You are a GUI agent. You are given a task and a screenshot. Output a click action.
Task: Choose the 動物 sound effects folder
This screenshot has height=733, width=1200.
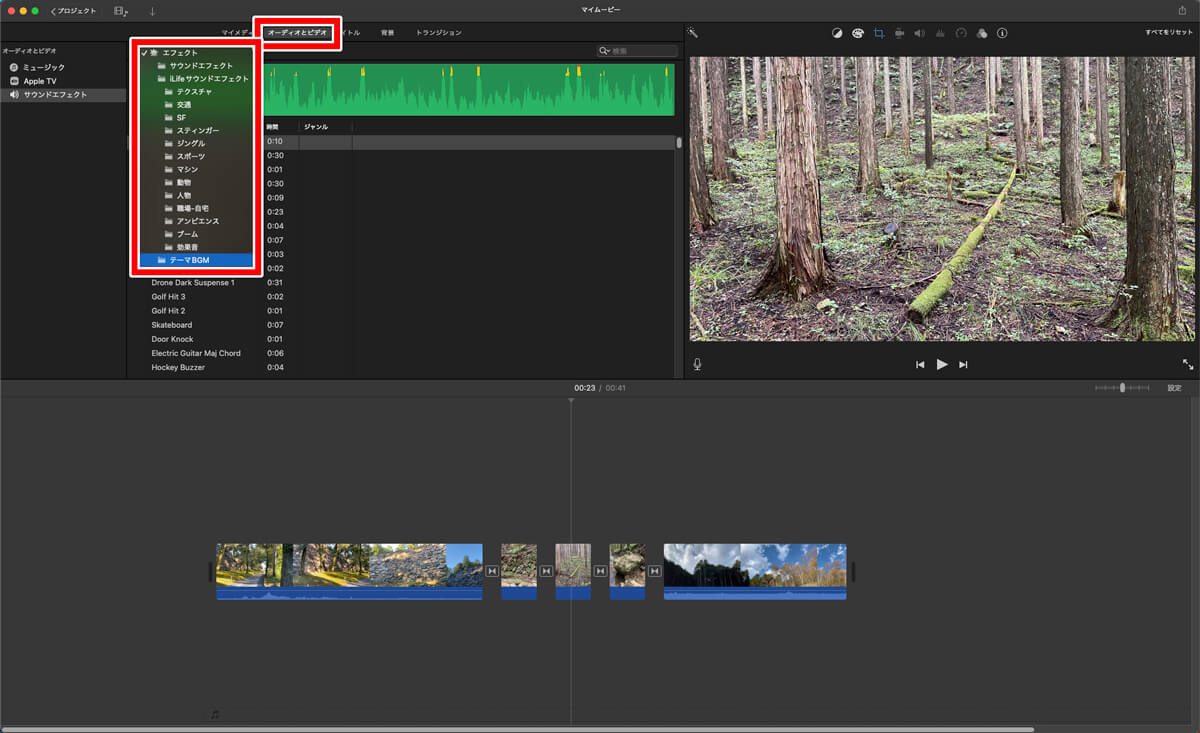click(x=184, y=182)
